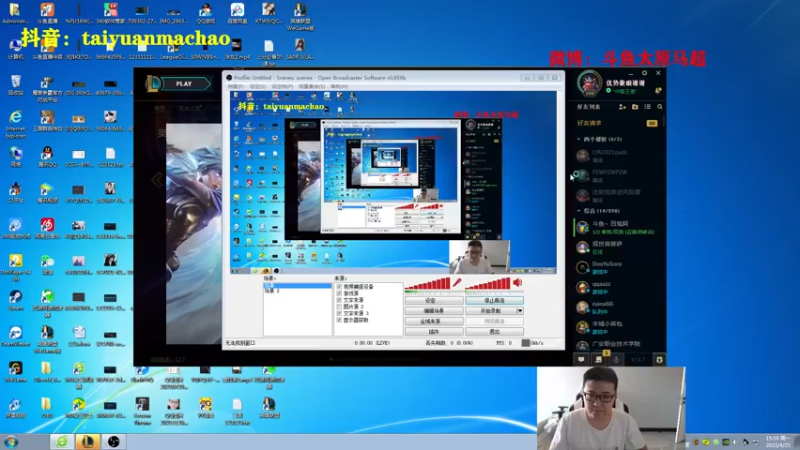Open the Internet Explorer desktop icon
Viewport: 800px width, 450px height.
(15, 124)
